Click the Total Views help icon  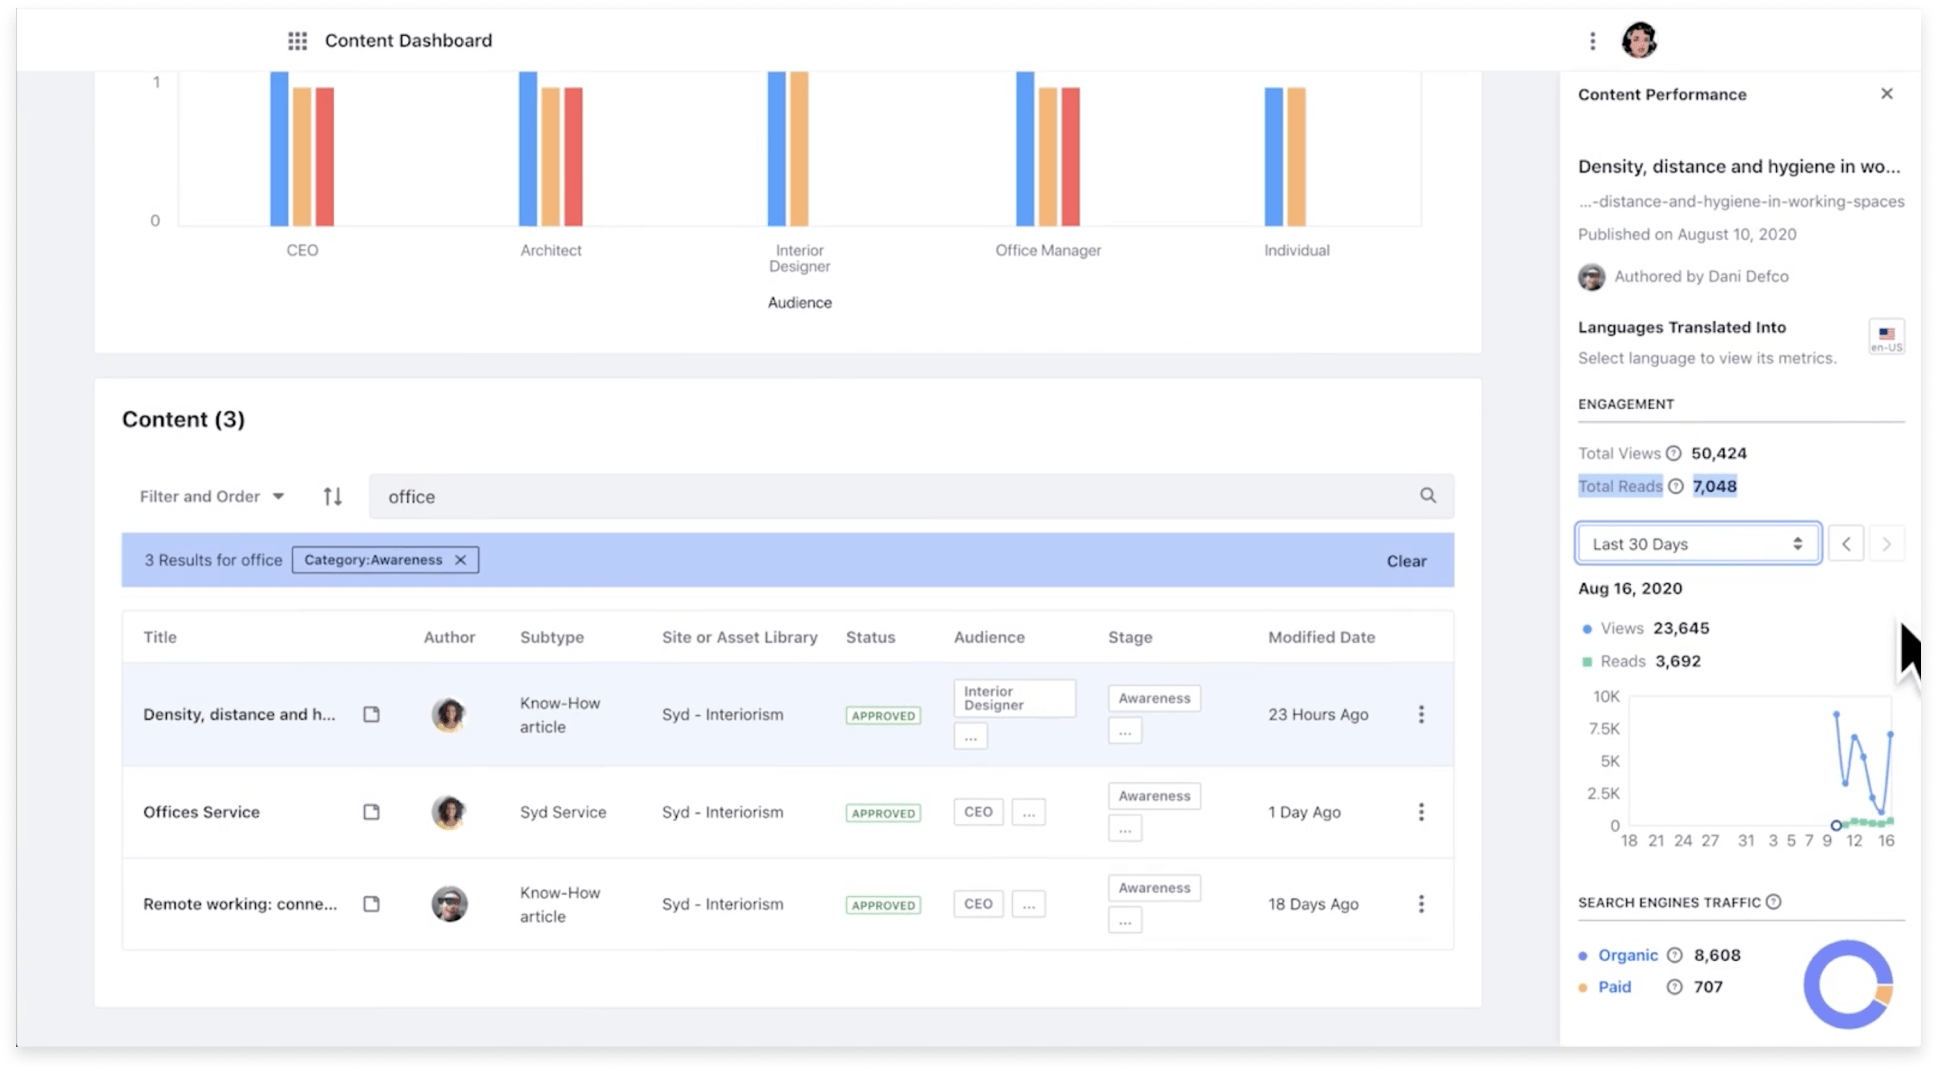(1673, 453)
